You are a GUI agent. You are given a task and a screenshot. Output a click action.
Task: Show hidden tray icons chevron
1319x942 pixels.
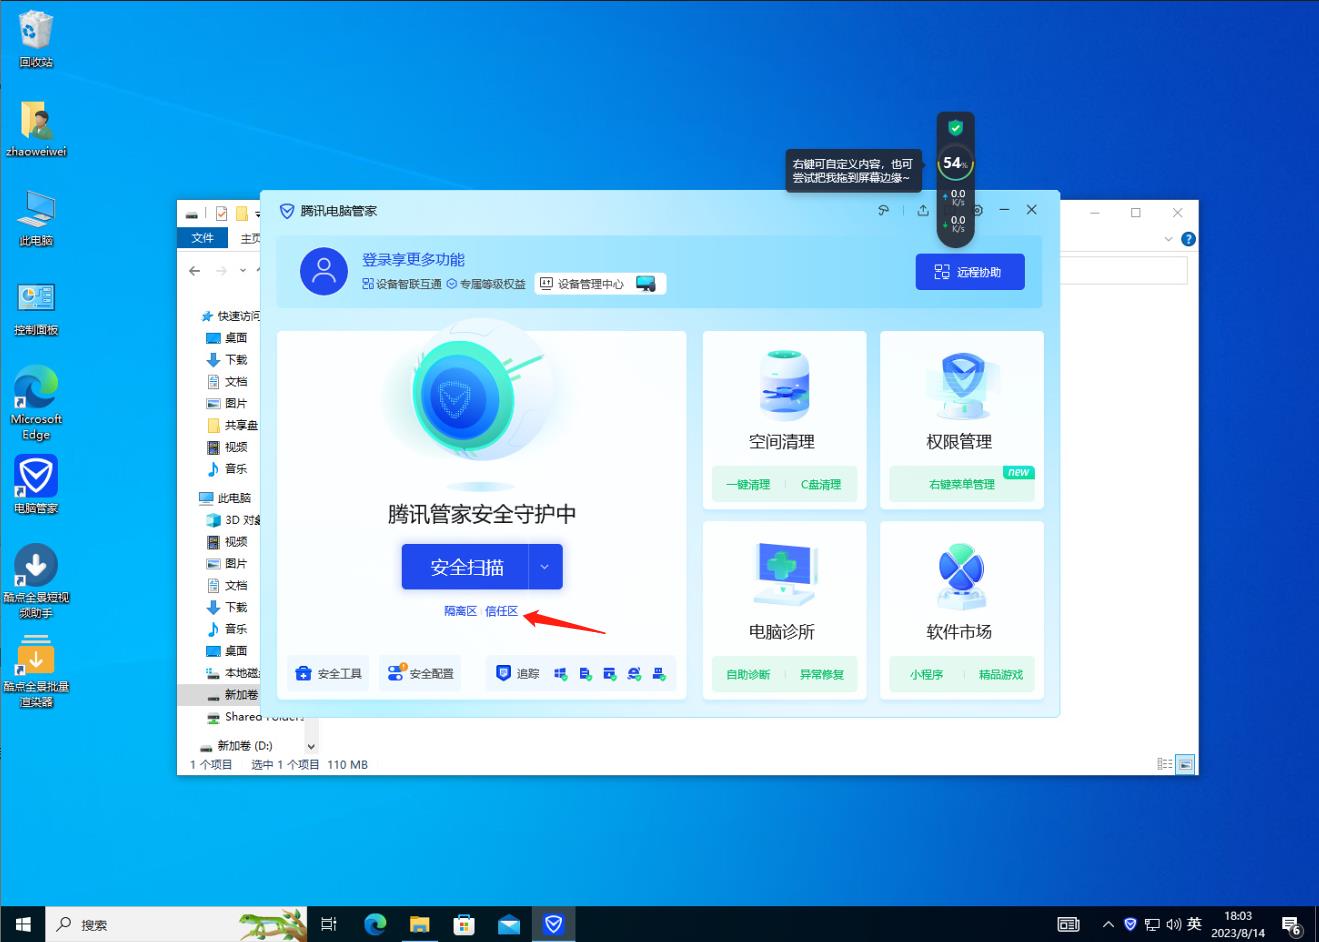point(1108,924)
